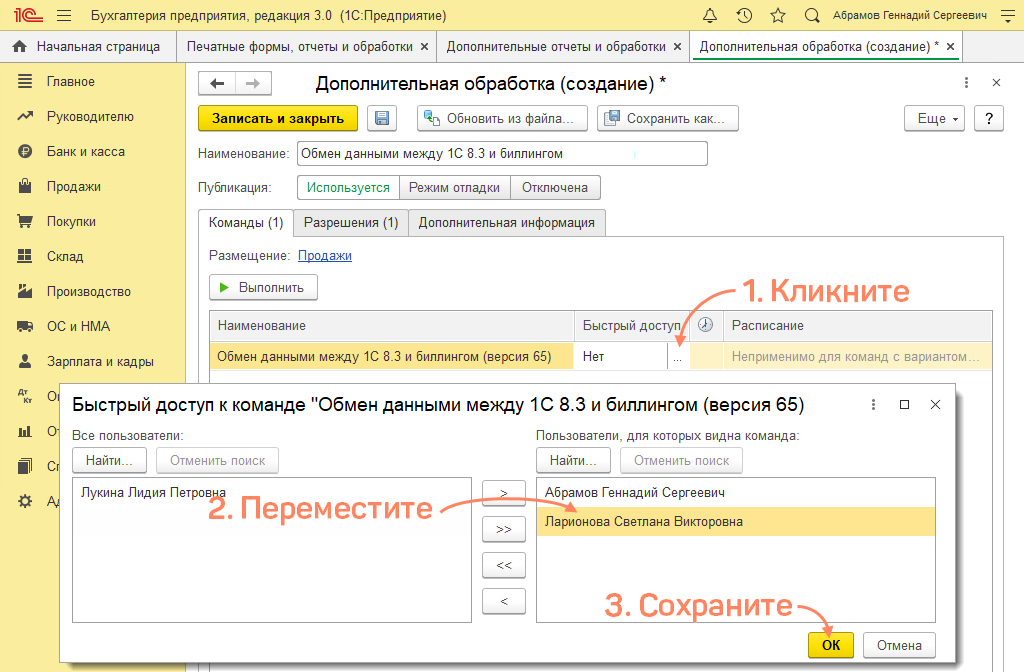Open form's three-dot options menu
Screen dimensions: 1024x672
[x=966, y=83]
